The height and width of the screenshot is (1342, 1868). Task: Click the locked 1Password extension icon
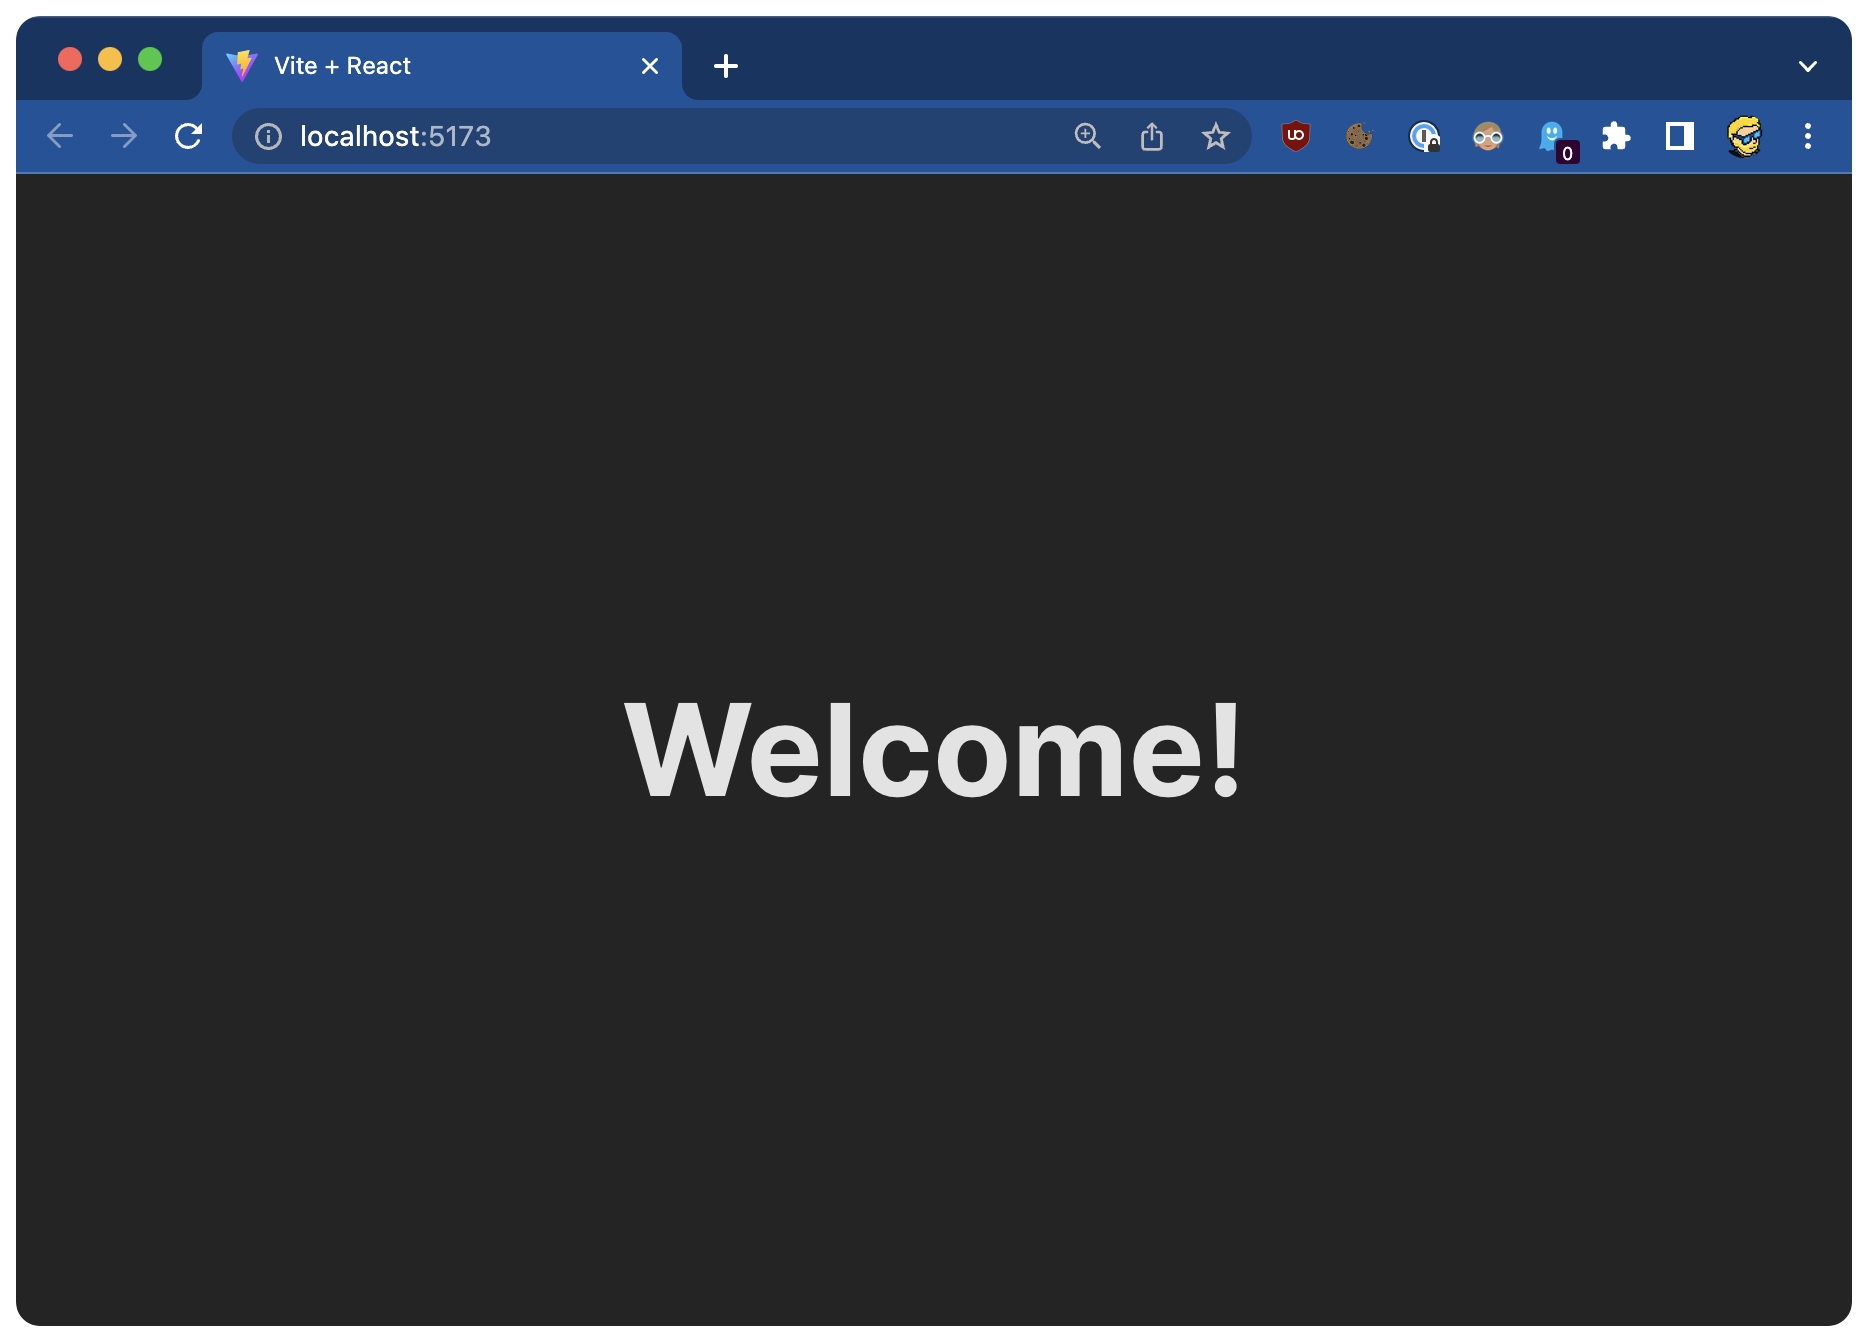[1423, 136]
